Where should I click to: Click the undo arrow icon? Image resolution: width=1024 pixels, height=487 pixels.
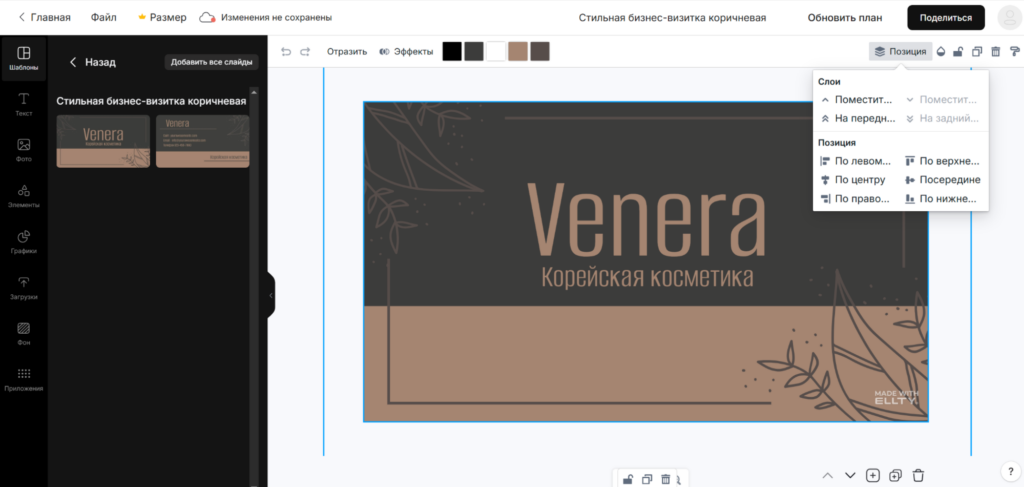(x=286, y=52)
